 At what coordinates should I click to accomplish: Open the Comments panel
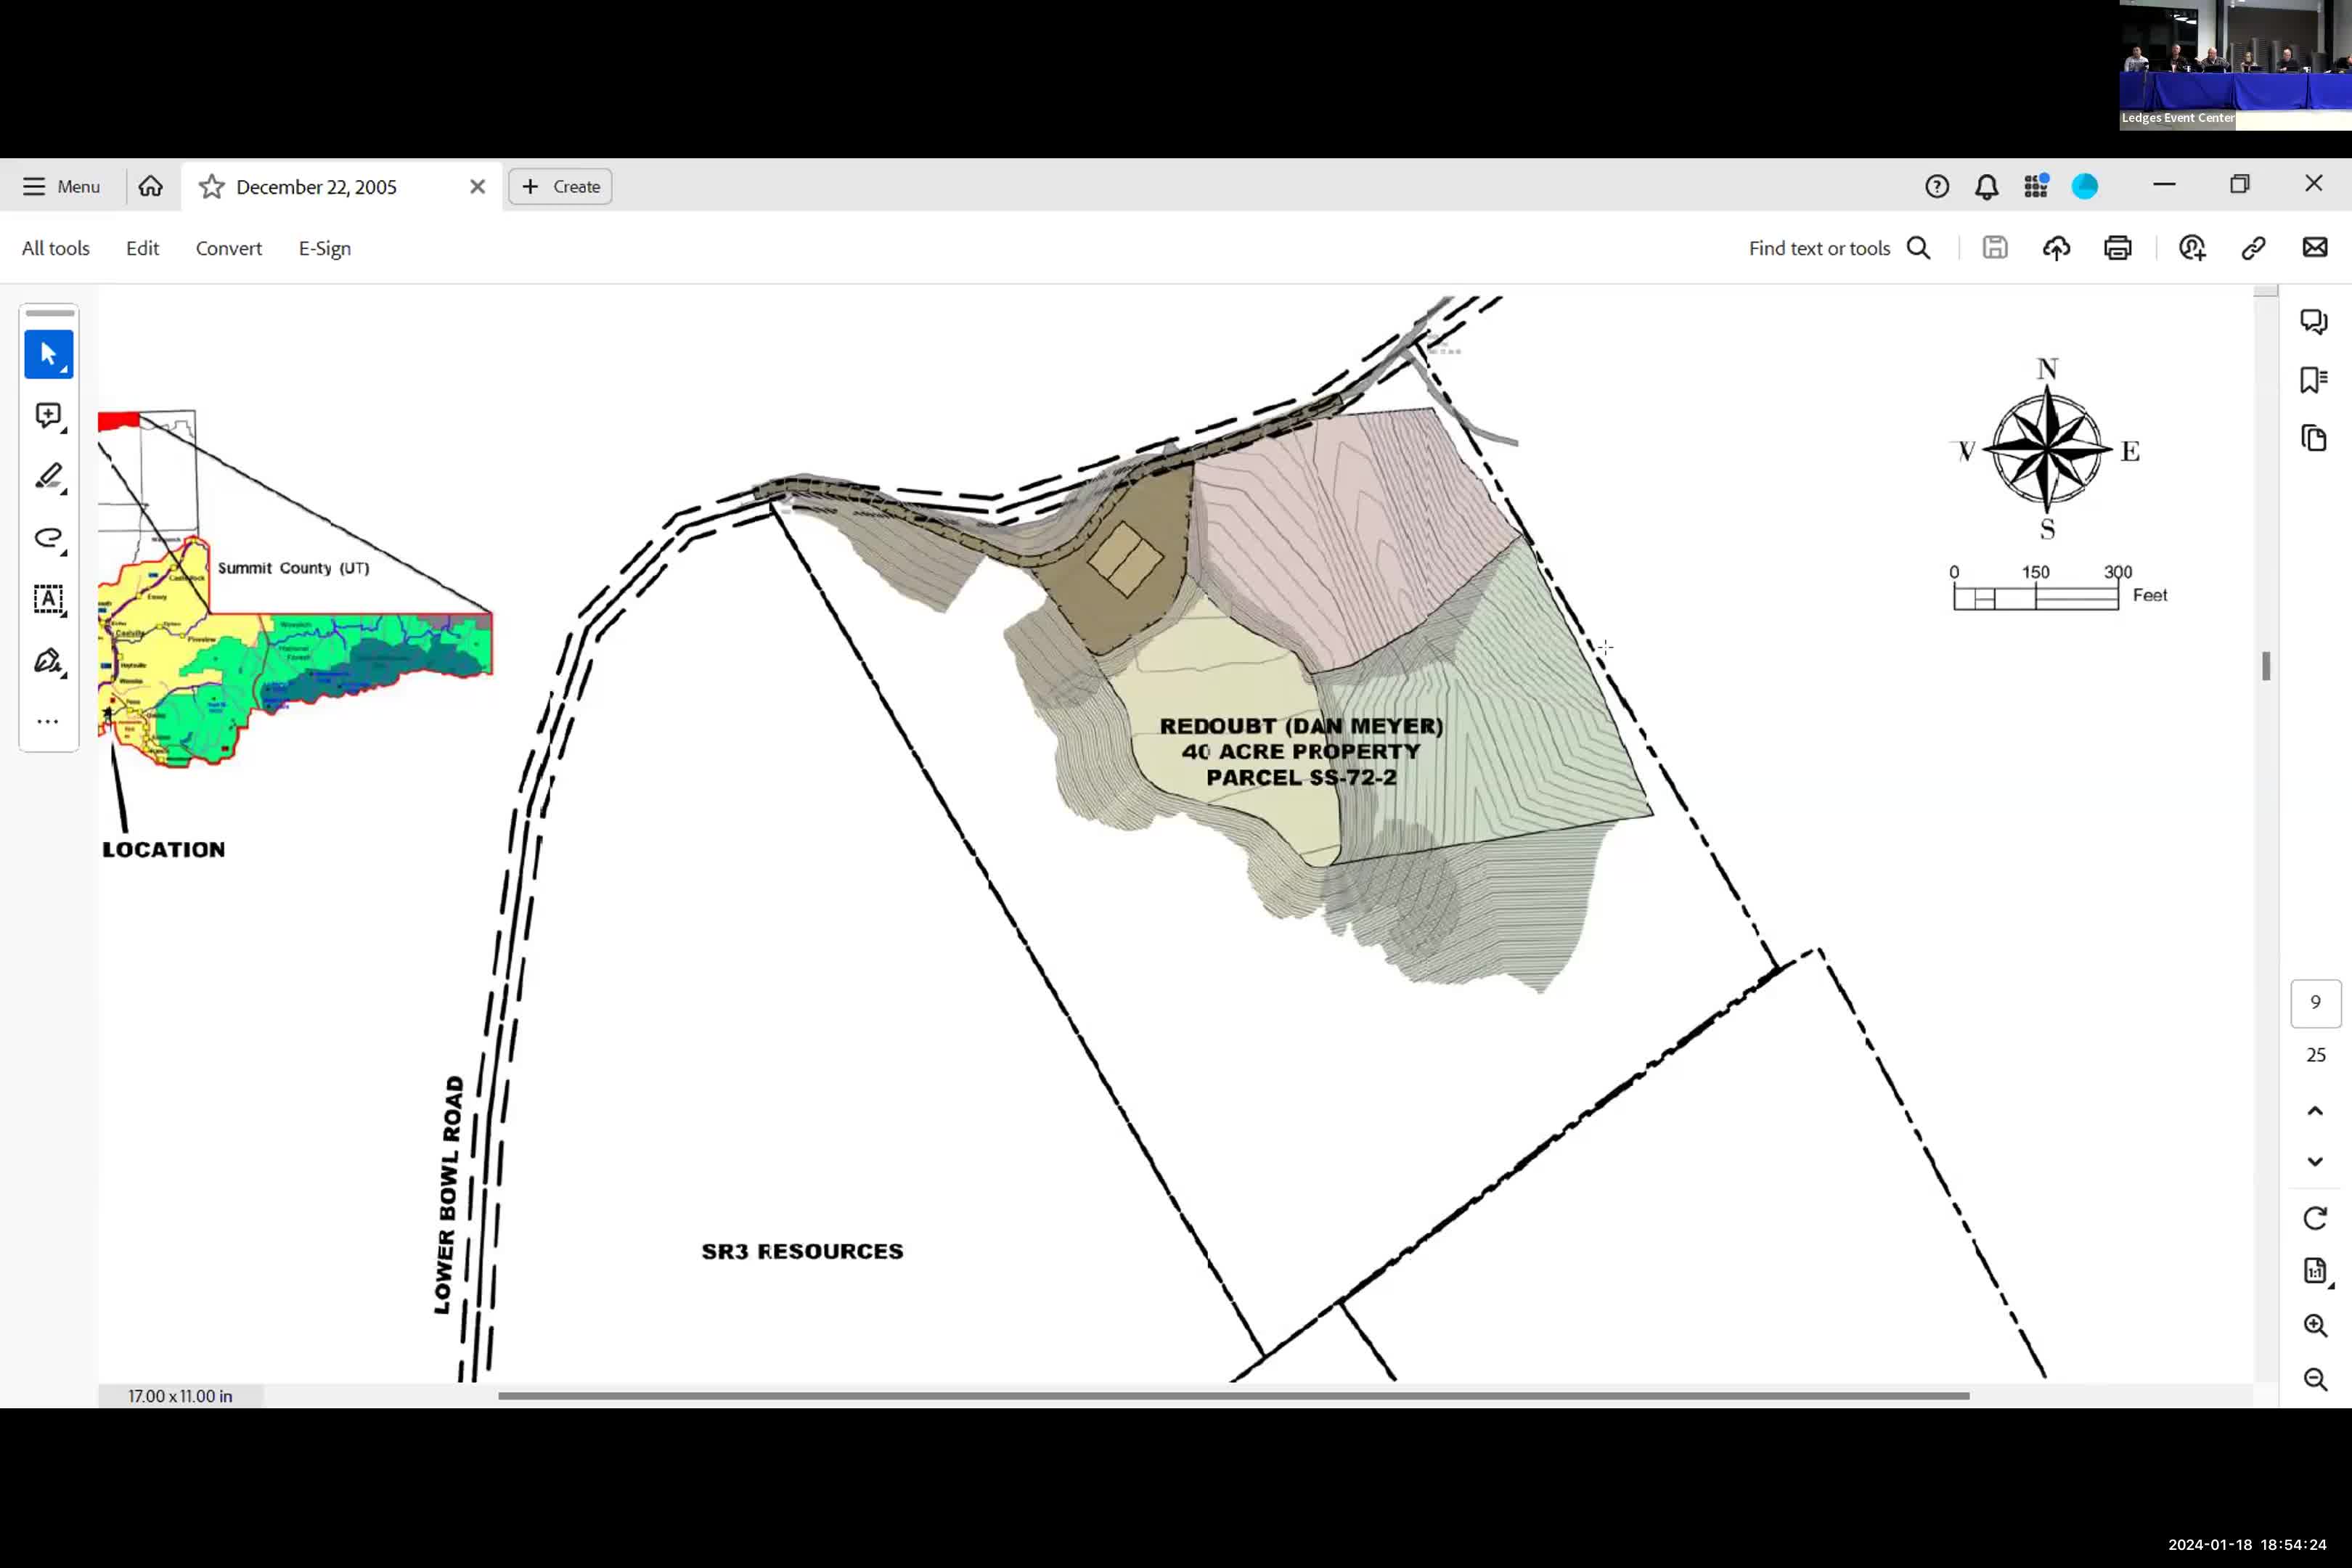pos(2315,322)
